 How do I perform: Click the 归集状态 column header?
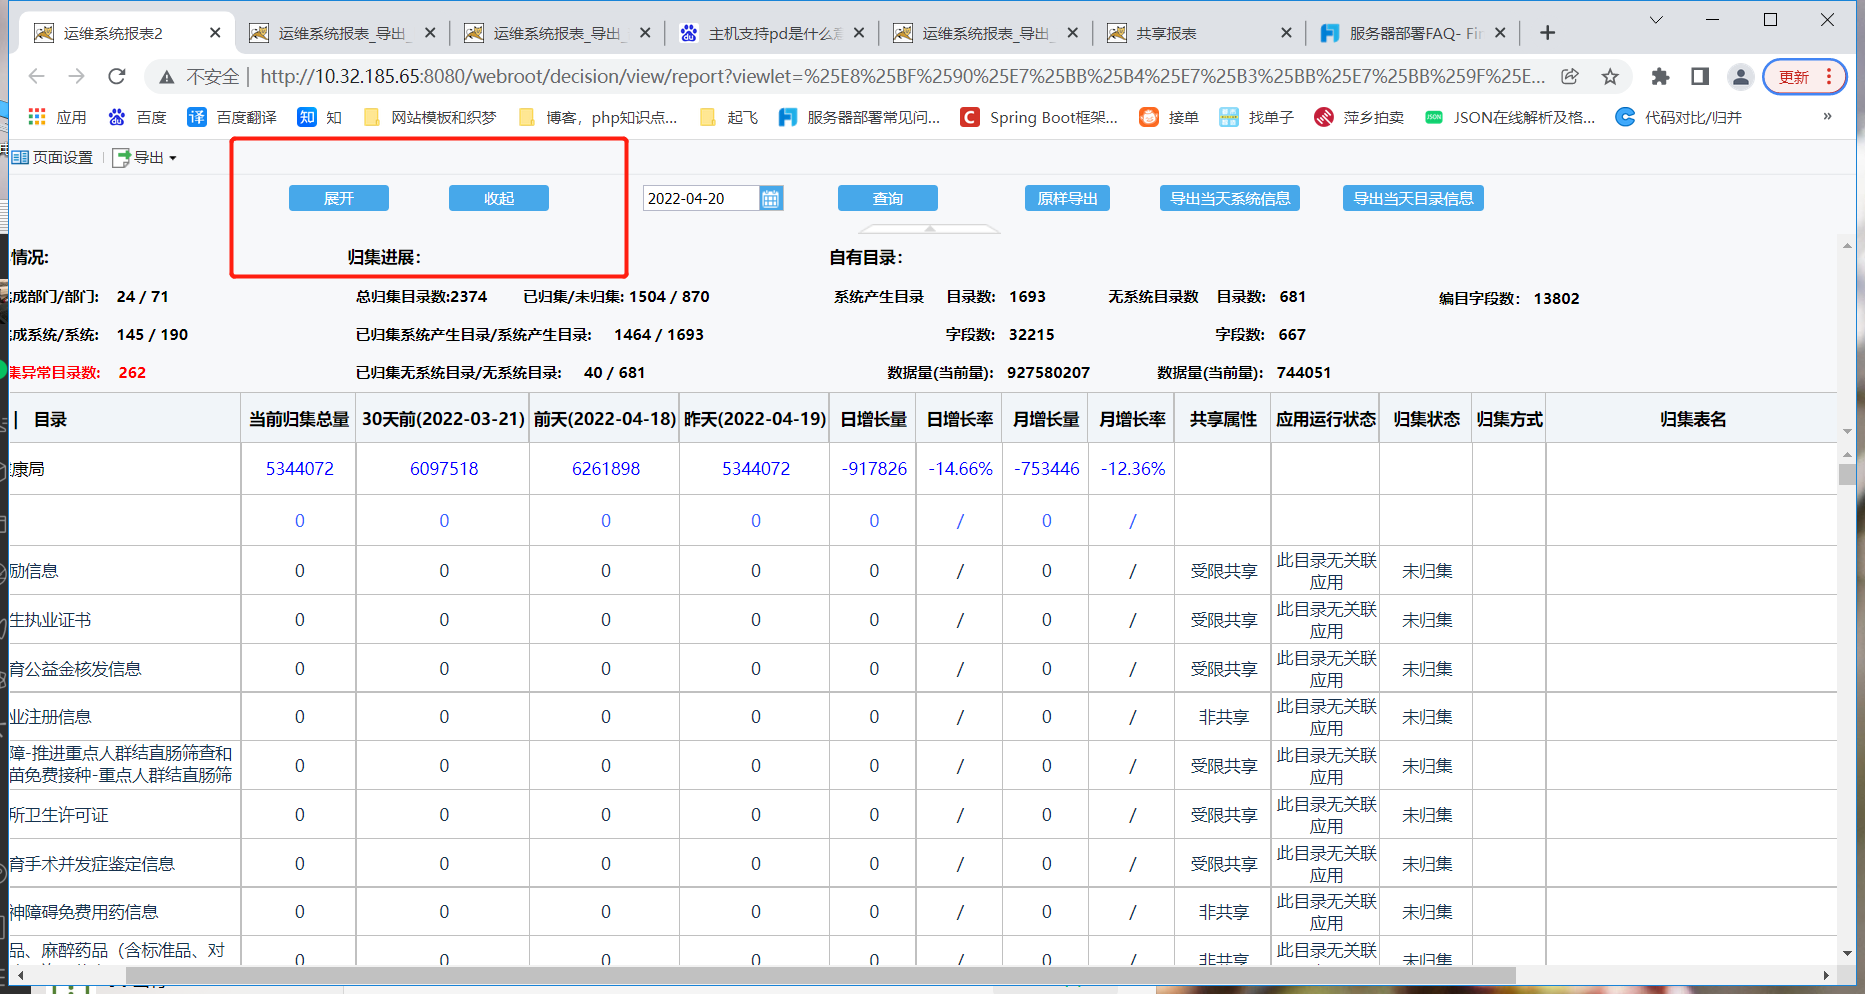(x=1426, y=419)
